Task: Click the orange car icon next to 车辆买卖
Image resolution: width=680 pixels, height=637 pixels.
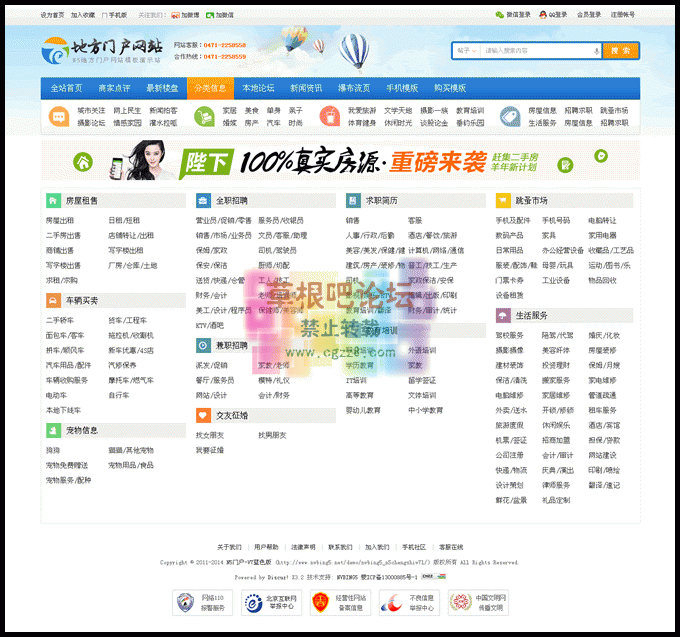Action: 53,301
